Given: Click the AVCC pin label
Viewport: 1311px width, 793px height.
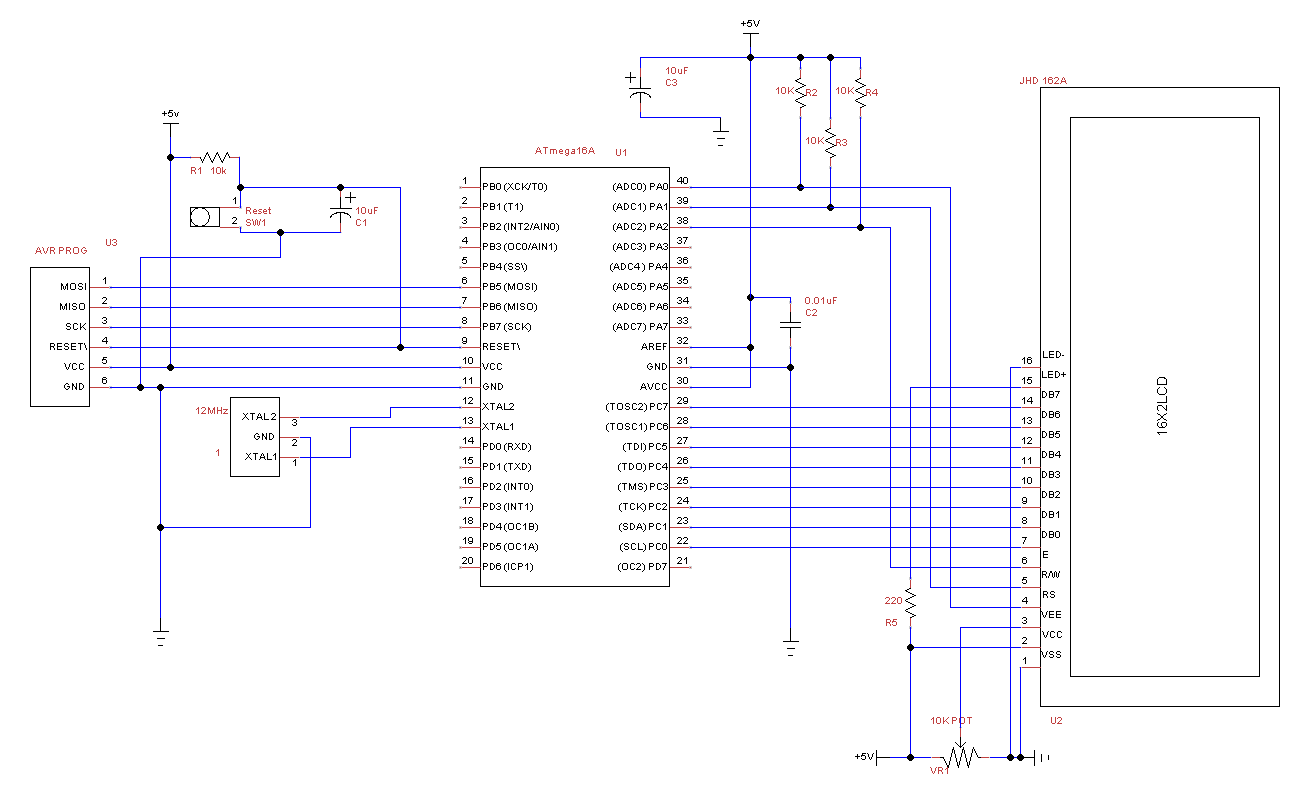Looking at the screenshot, I should click(x=653, y=387).
